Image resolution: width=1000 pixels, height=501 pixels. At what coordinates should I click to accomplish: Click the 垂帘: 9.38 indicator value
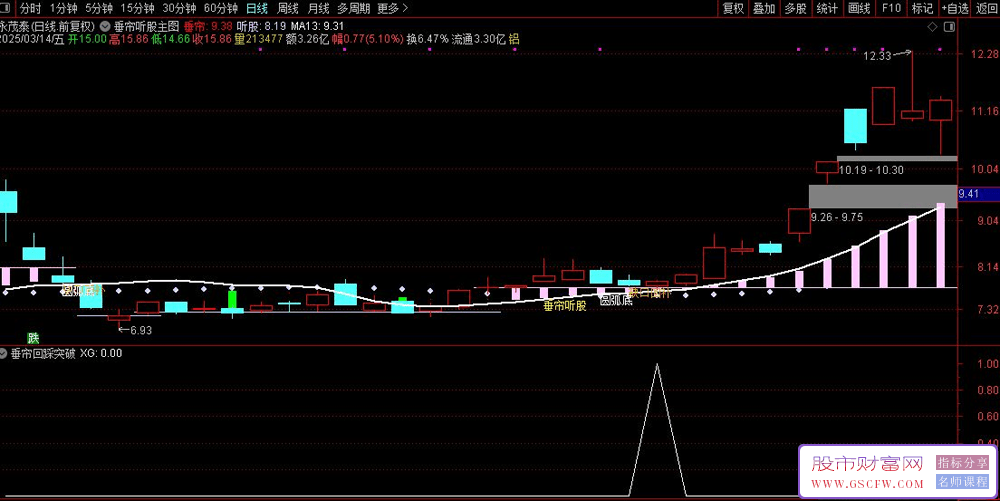tap(208, 27)
